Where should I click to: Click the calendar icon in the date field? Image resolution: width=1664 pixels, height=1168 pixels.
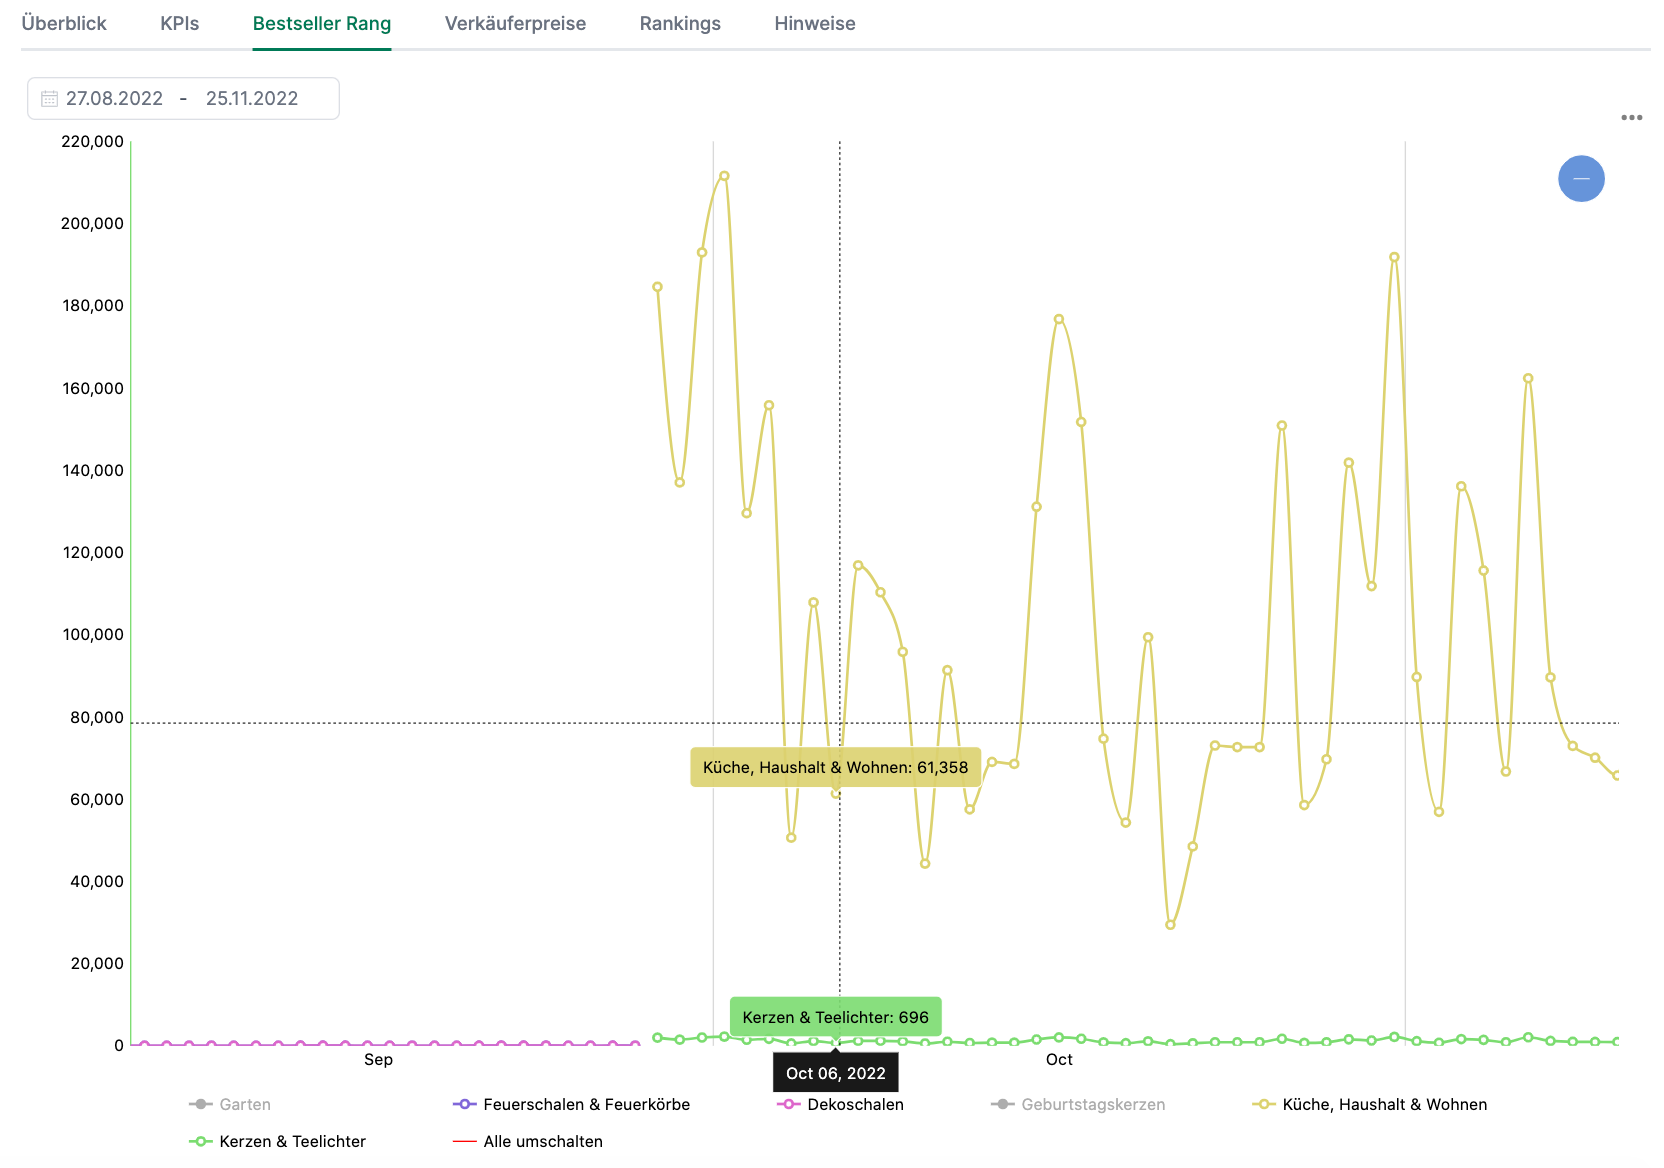tap(49, 98)
